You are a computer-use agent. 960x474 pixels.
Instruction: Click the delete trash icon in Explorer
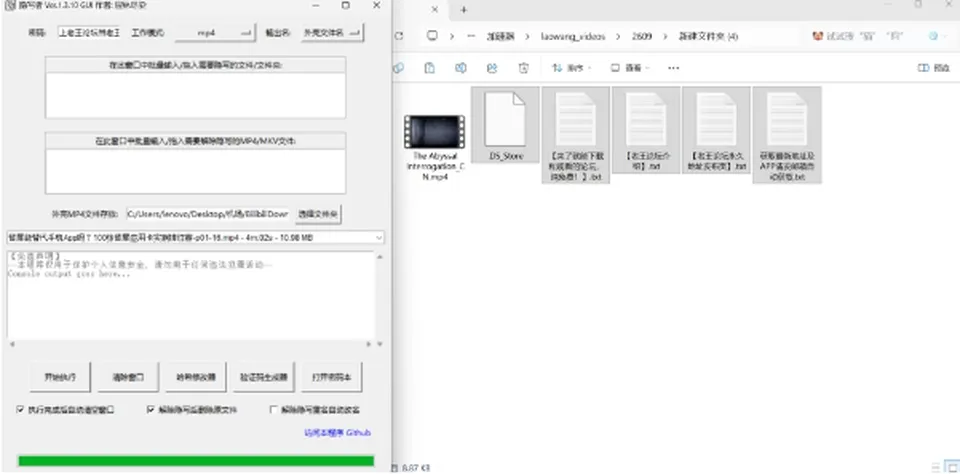click(x=523, y=68)
